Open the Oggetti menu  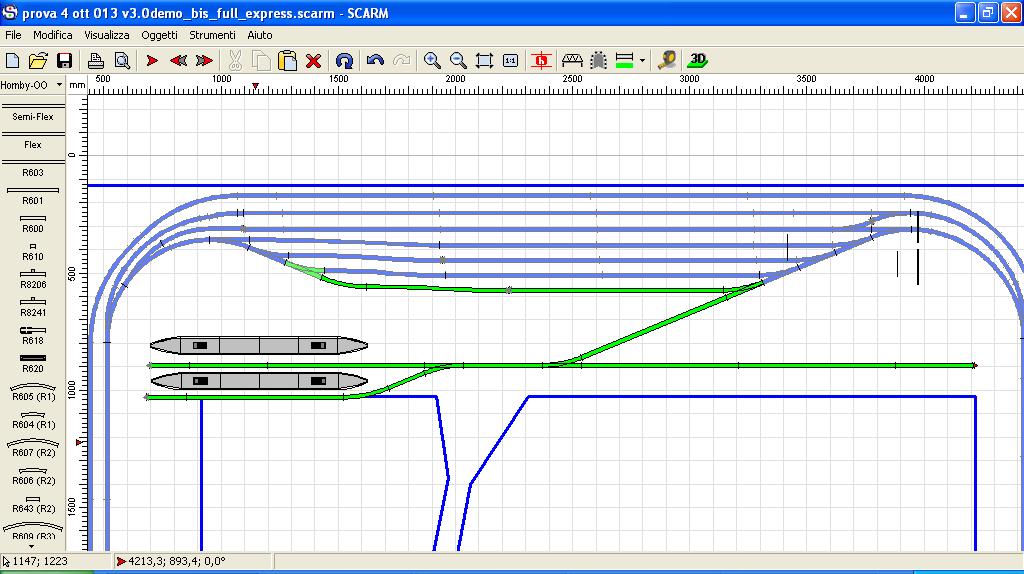click(x=159, y=35)
